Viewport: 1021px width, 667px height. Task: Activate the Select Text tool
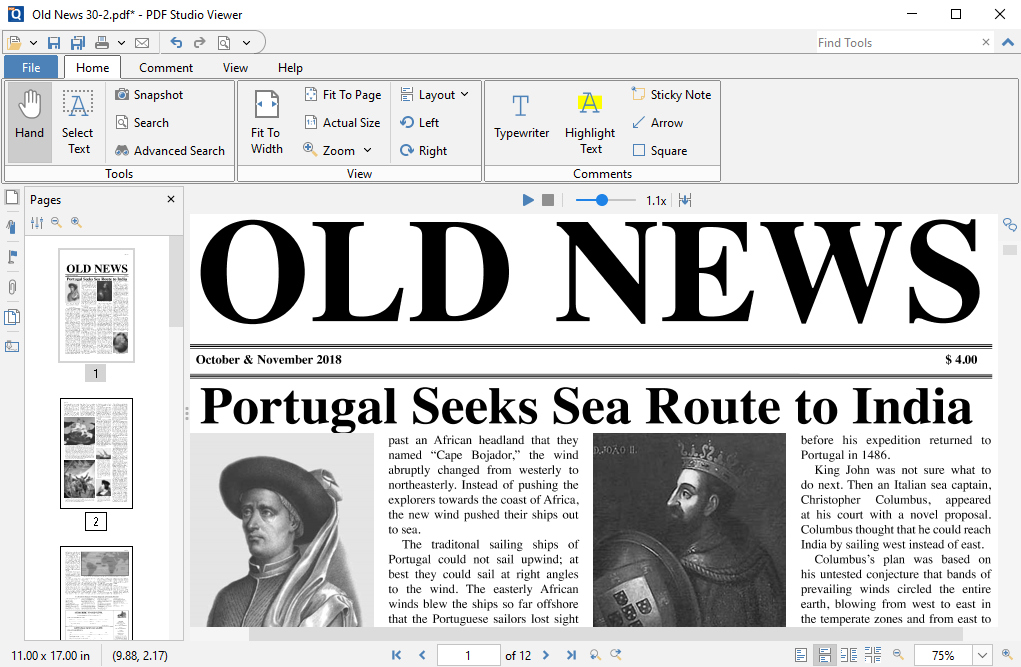tap(77, 120)
